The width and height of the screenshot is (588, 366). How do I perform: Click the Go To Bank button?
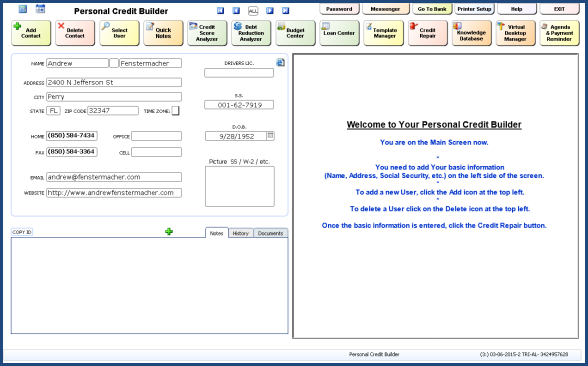click(x=432, y=9)
